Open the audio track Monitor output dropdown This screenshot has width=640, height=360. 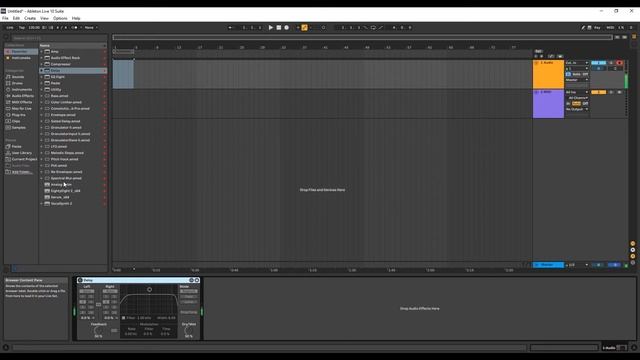(x=577, y=80)
